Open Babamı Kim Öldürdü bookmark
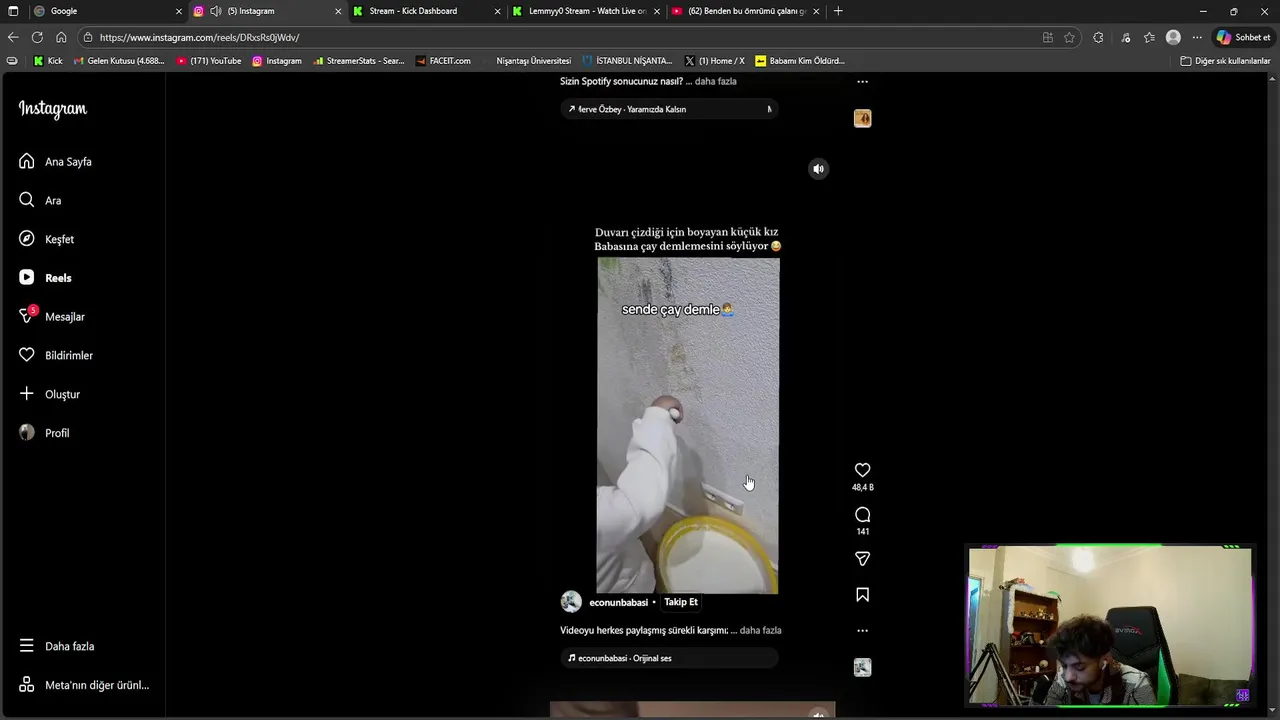Viewport: 1280px width, 720px height. [799, 61]
